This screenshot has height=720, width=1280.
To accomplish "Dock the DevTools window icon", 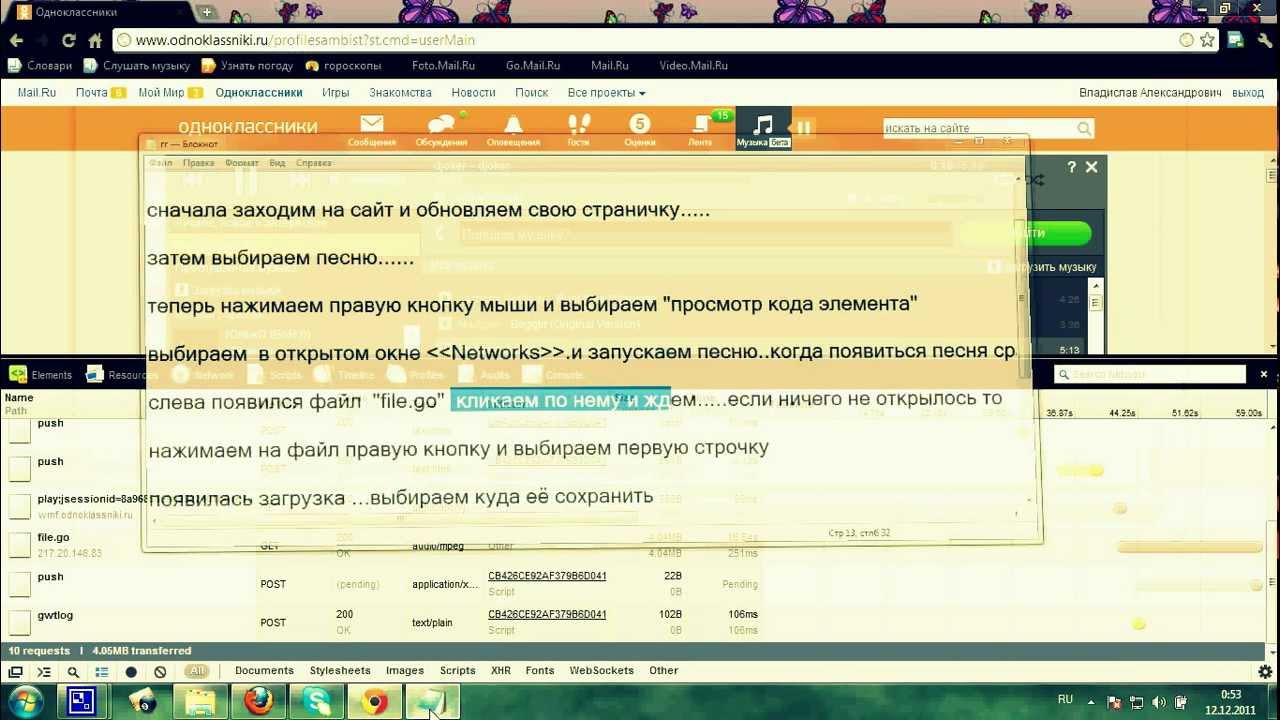I will tap(15, 672).
